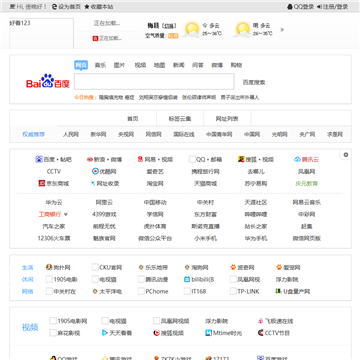Screen dimensions: 360x360
Task: Click the browser icon beside 设为首页
Action: pyautogui.click(x=54, y=7)
